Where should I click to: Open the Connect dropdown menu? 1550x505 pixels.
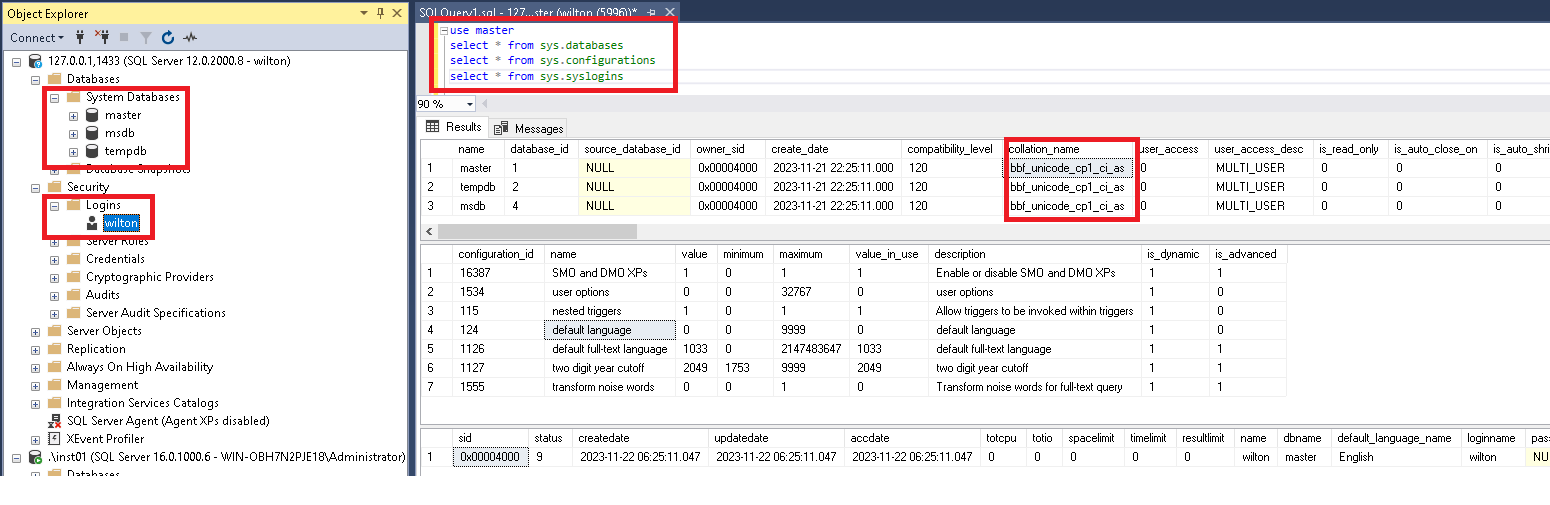pyautogui.click(x=37, y=38)
